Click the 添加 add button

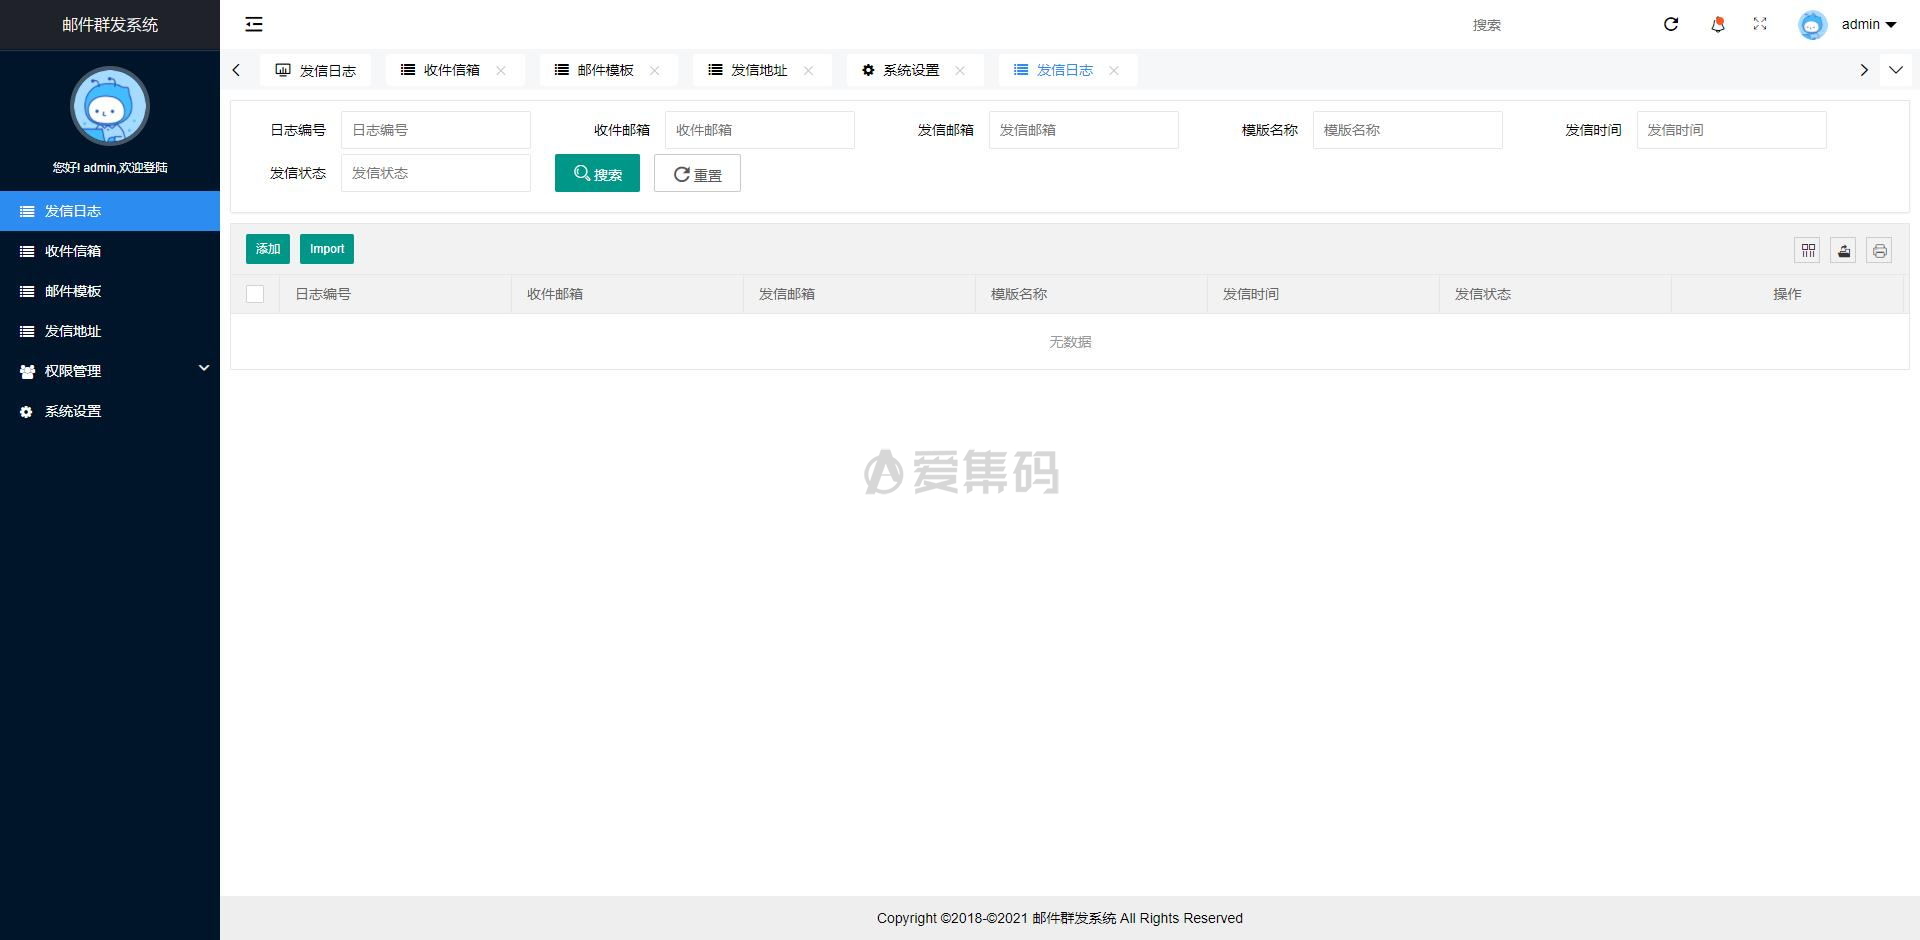pyautogui.click(x=268, y=249)
